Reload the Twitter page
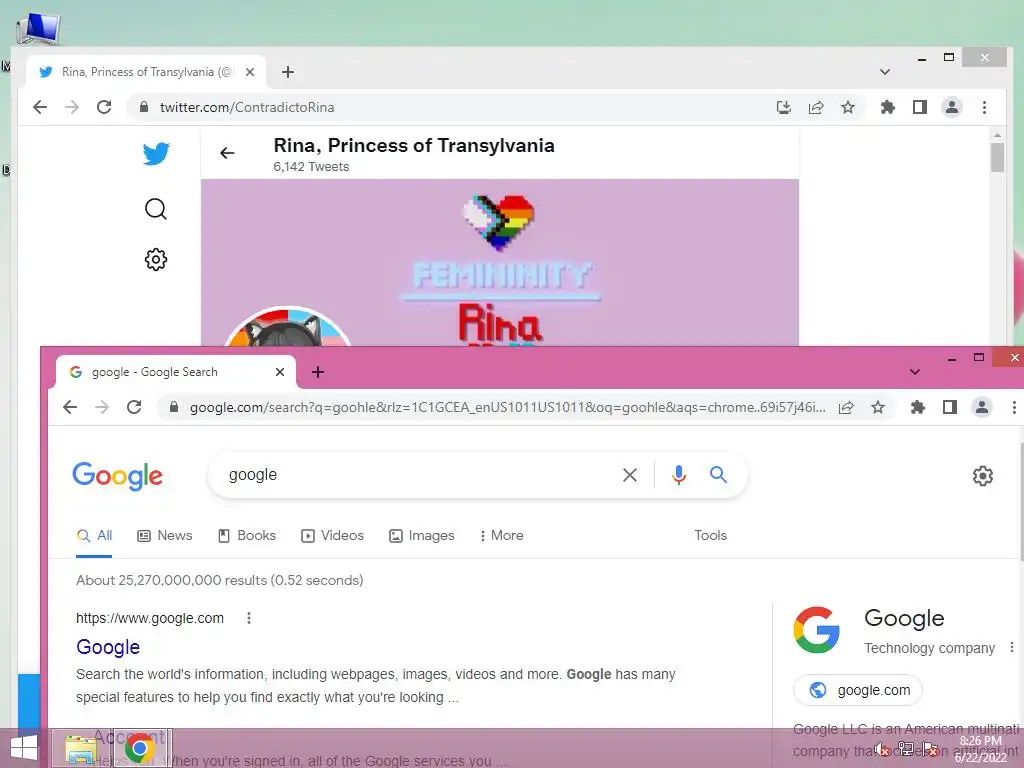The width and height of the screenshot is (1024, 768). (x=104, y=107)
